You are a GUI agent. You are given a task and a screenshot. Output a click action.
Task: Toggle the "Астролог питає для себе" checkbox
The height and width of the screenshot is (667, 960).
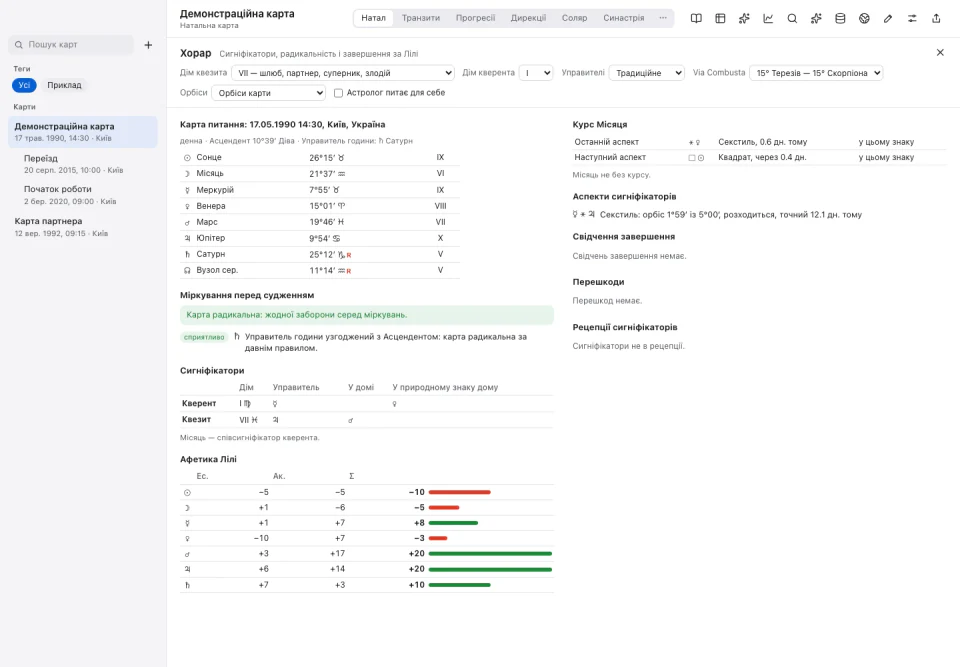pos(339,93)
